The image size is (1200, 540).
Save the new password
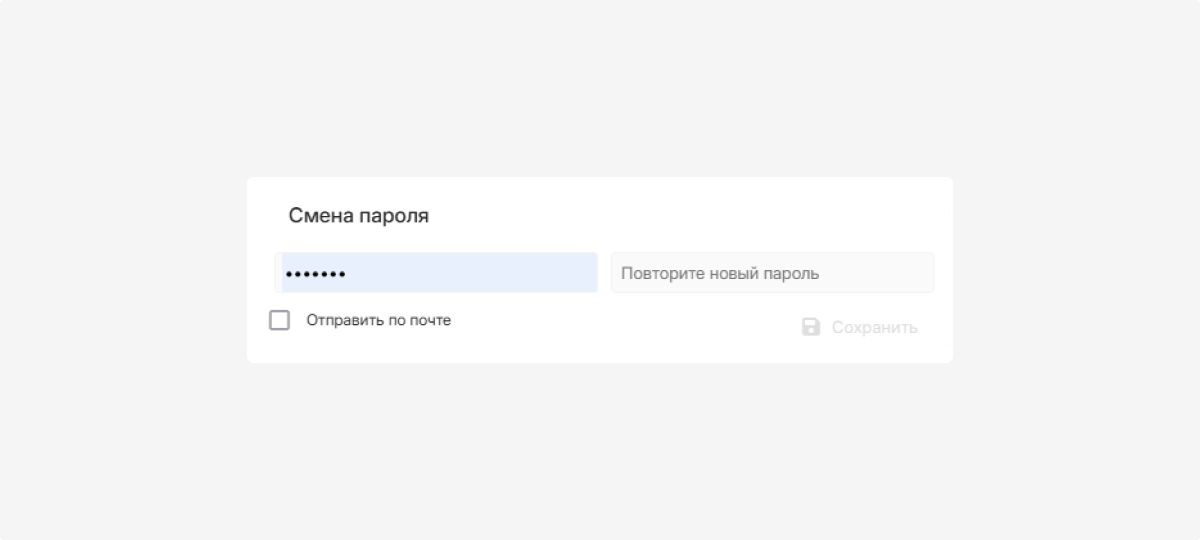pos(860,327)
